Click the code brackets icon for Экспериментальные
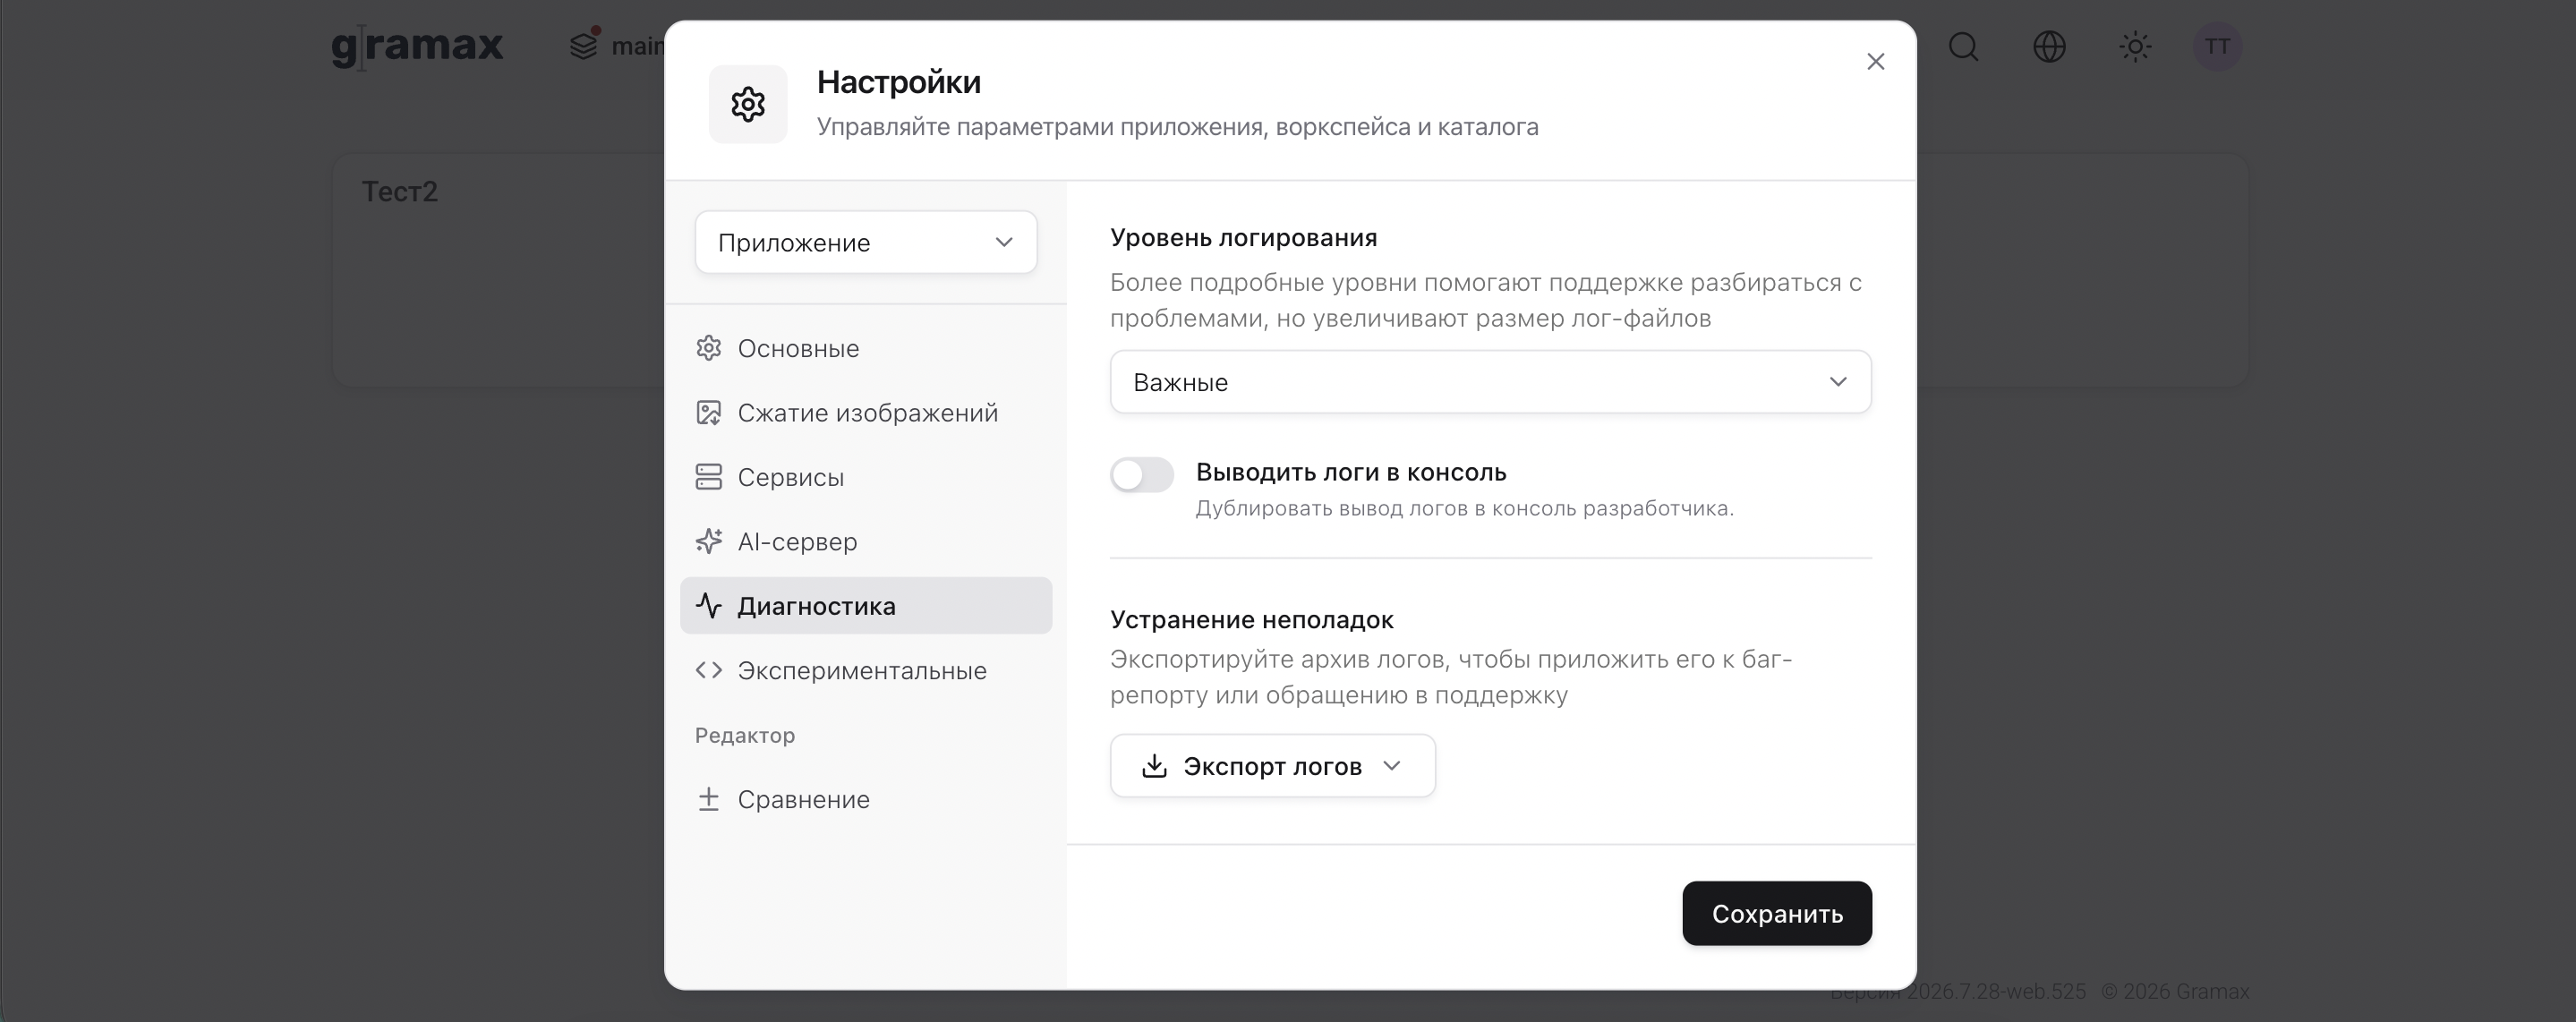This screenshot has width=2576, height=1022. click(709, 670)
